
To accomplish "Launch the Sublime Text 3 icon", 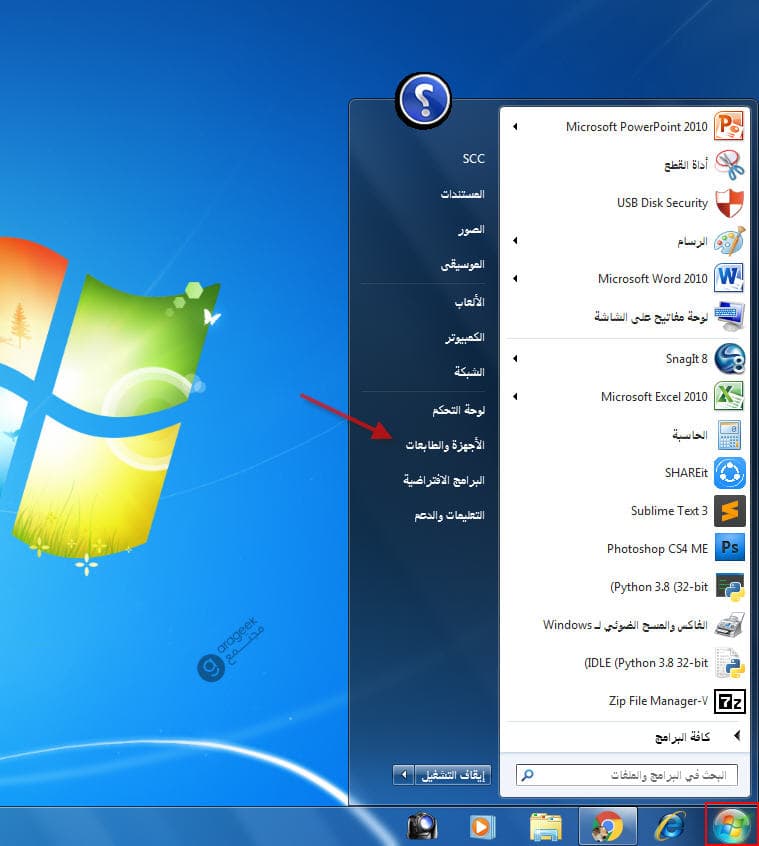I will click(729, 511).
